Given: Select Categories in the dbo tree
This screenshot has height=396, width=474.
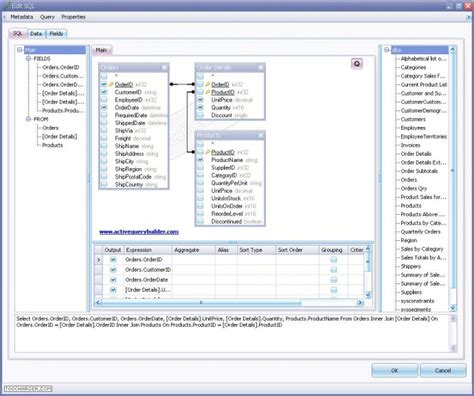Looking at the screenshot, I should [413, 67].
